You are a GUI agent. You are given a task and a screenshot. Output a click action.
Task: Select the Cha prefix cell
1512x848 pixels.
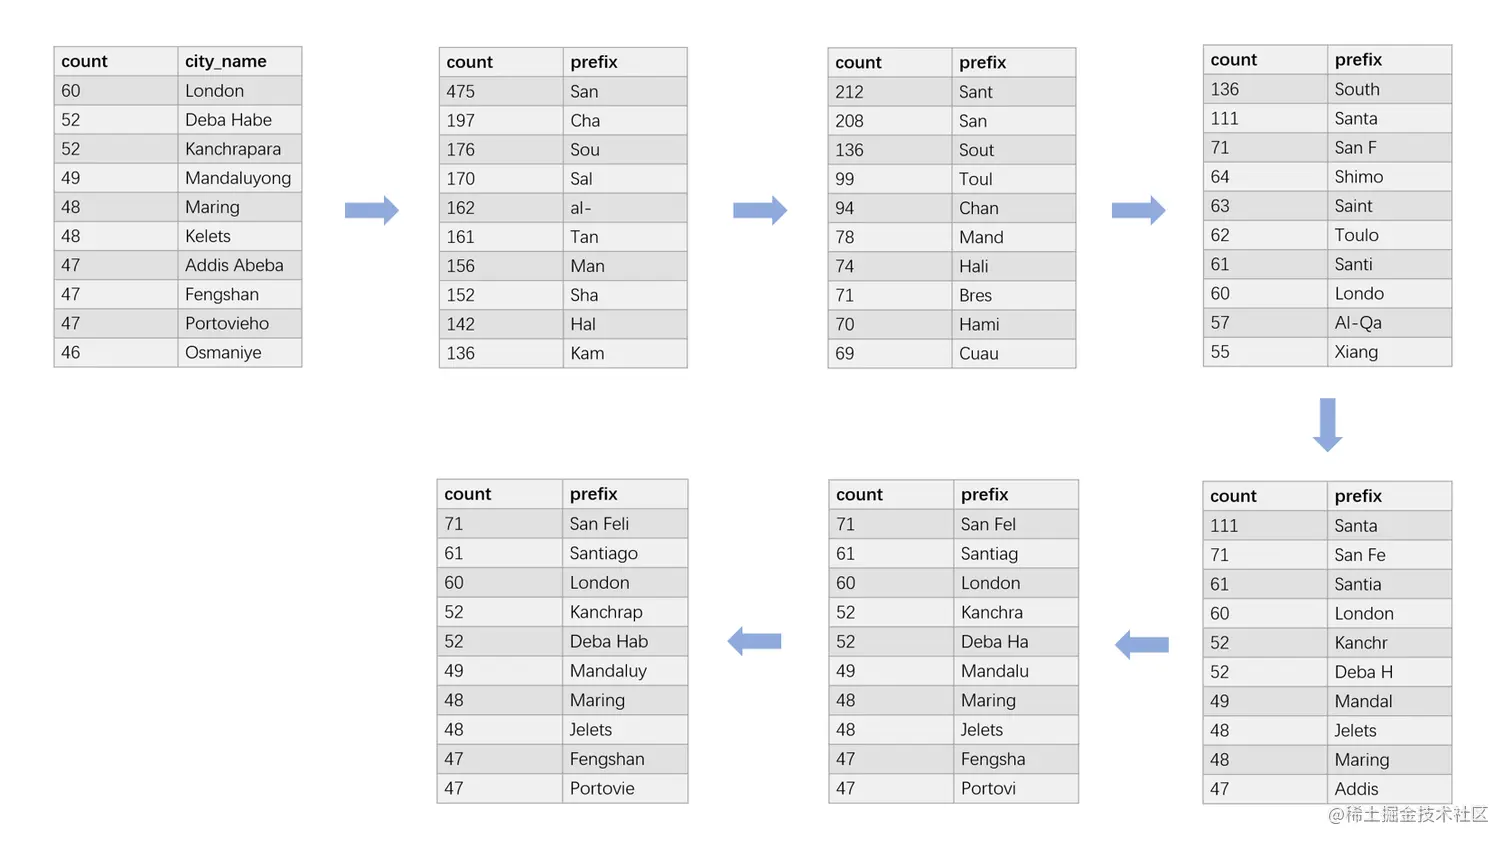click(625, 120)
